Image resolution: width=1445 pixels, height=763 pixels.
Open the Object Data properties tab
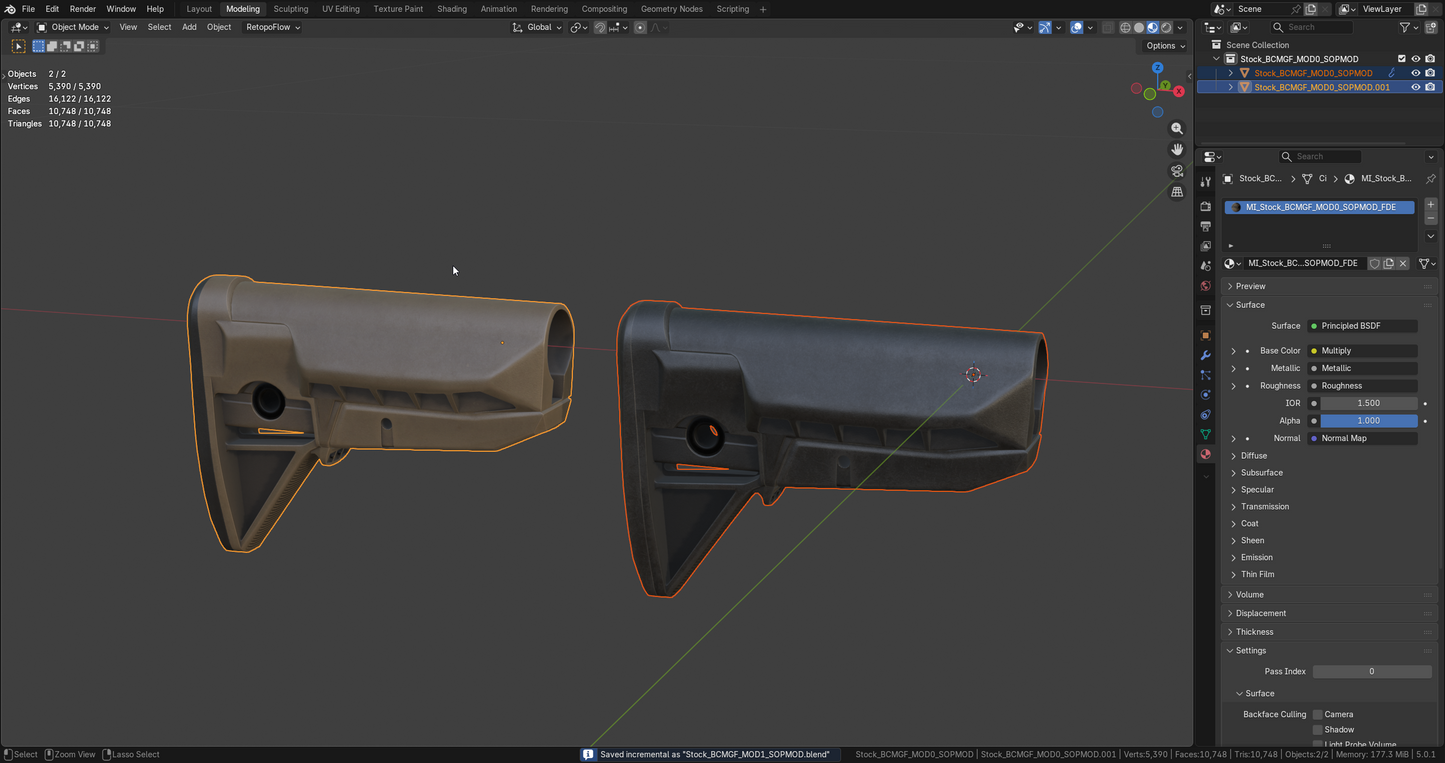tap(1205, 435)
